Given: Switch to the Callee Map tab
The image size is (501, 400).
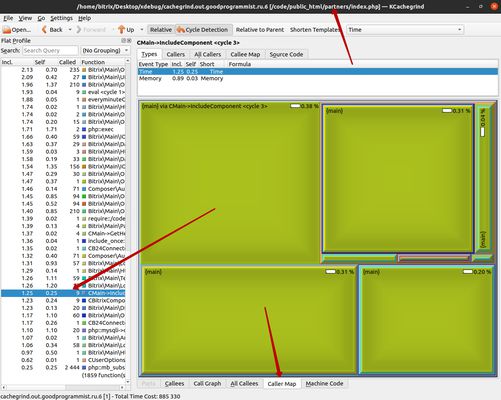Looking at the screenshot, I should pyautogui.click(x=245, y=54).
